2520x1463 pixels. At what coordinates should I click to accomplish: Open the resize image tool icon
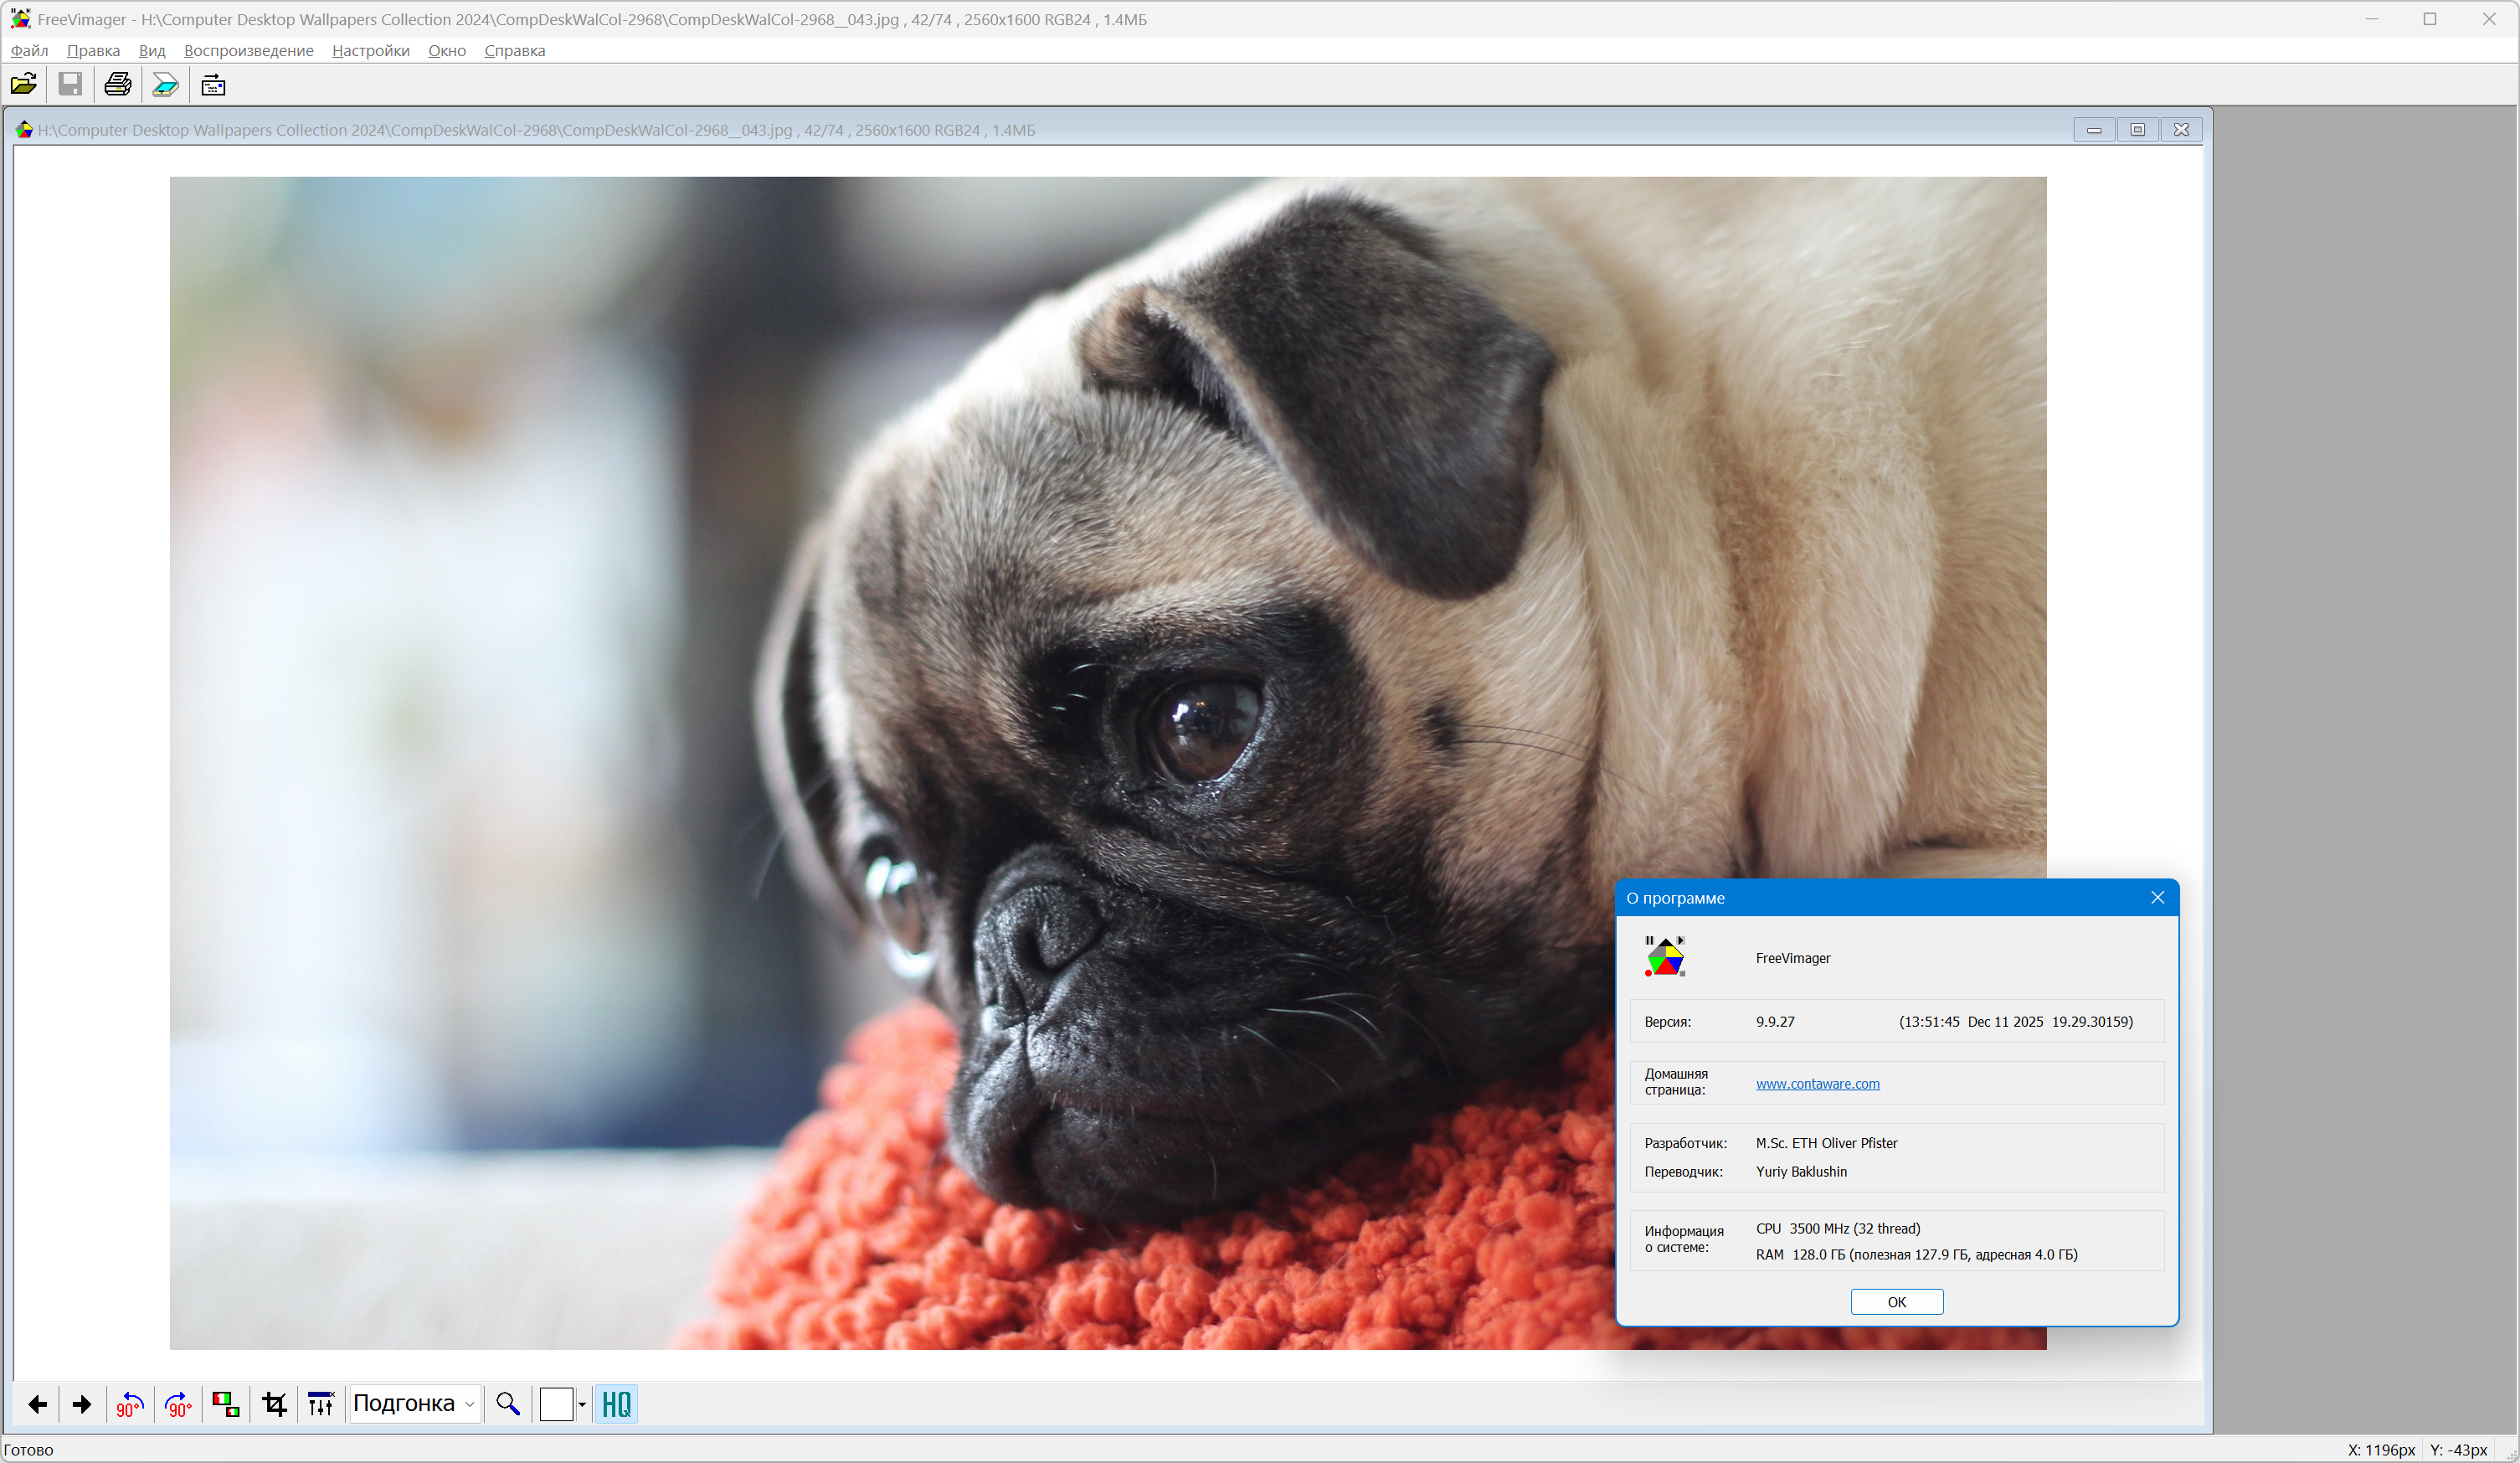[226, 1404]
